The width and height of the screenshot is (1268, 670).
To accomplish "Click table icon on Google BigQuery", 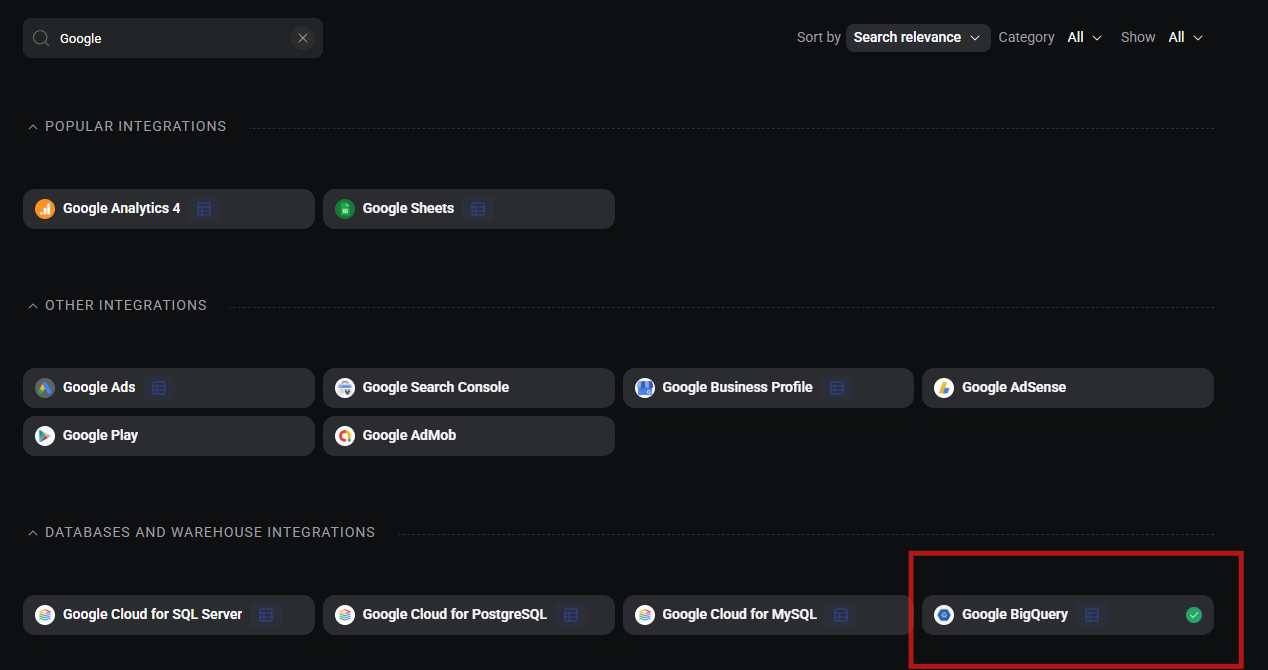I will 1092,615.
